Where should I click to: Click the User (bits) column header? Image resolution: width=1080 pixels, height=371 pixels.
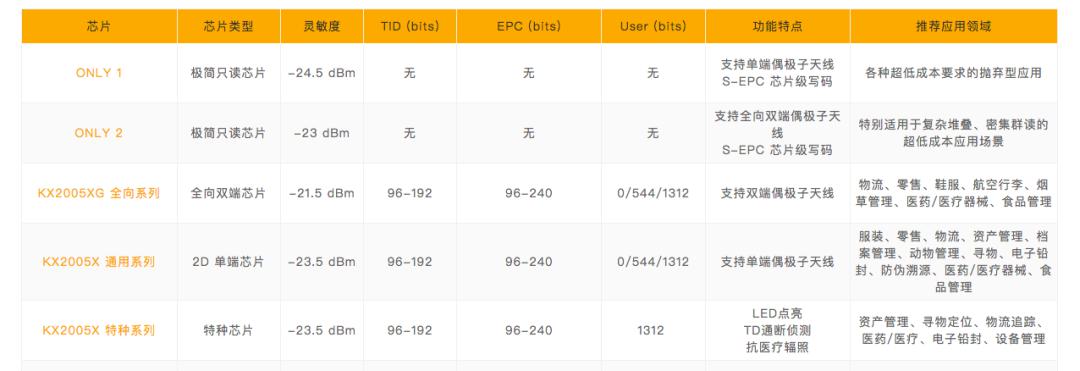click(653, 27)
